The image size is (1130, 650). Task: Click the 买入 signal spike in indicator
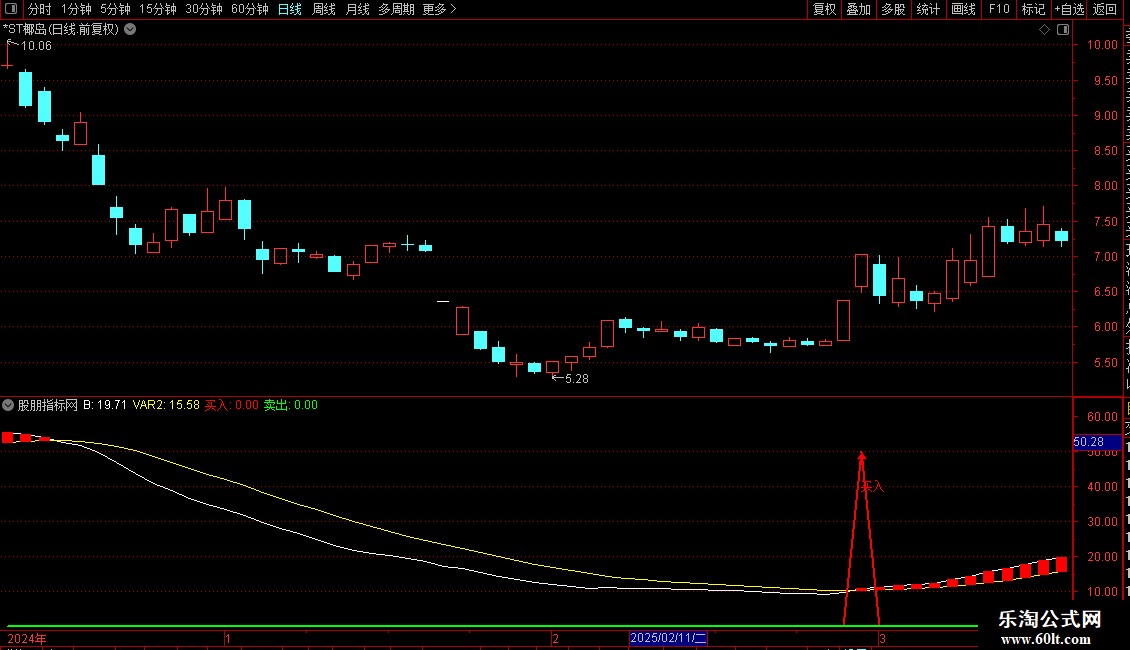pos(861,537)
